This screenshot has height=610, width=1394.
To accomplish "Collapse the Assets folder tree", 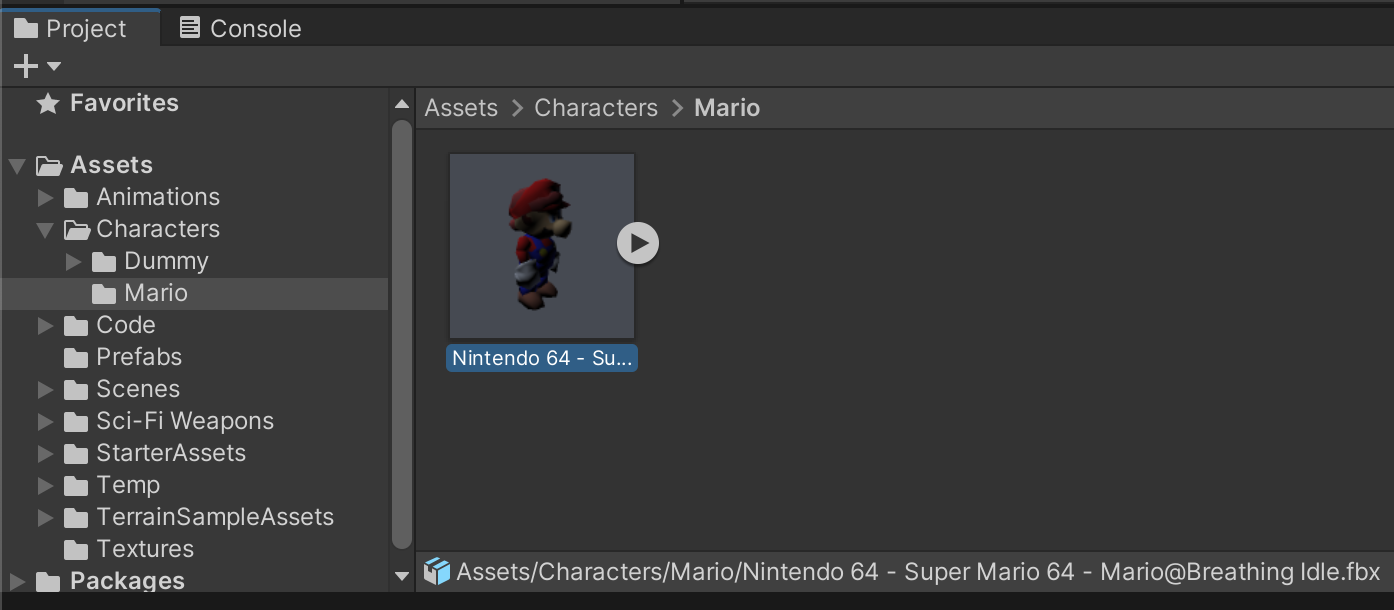I will click(x=17, y=166).
